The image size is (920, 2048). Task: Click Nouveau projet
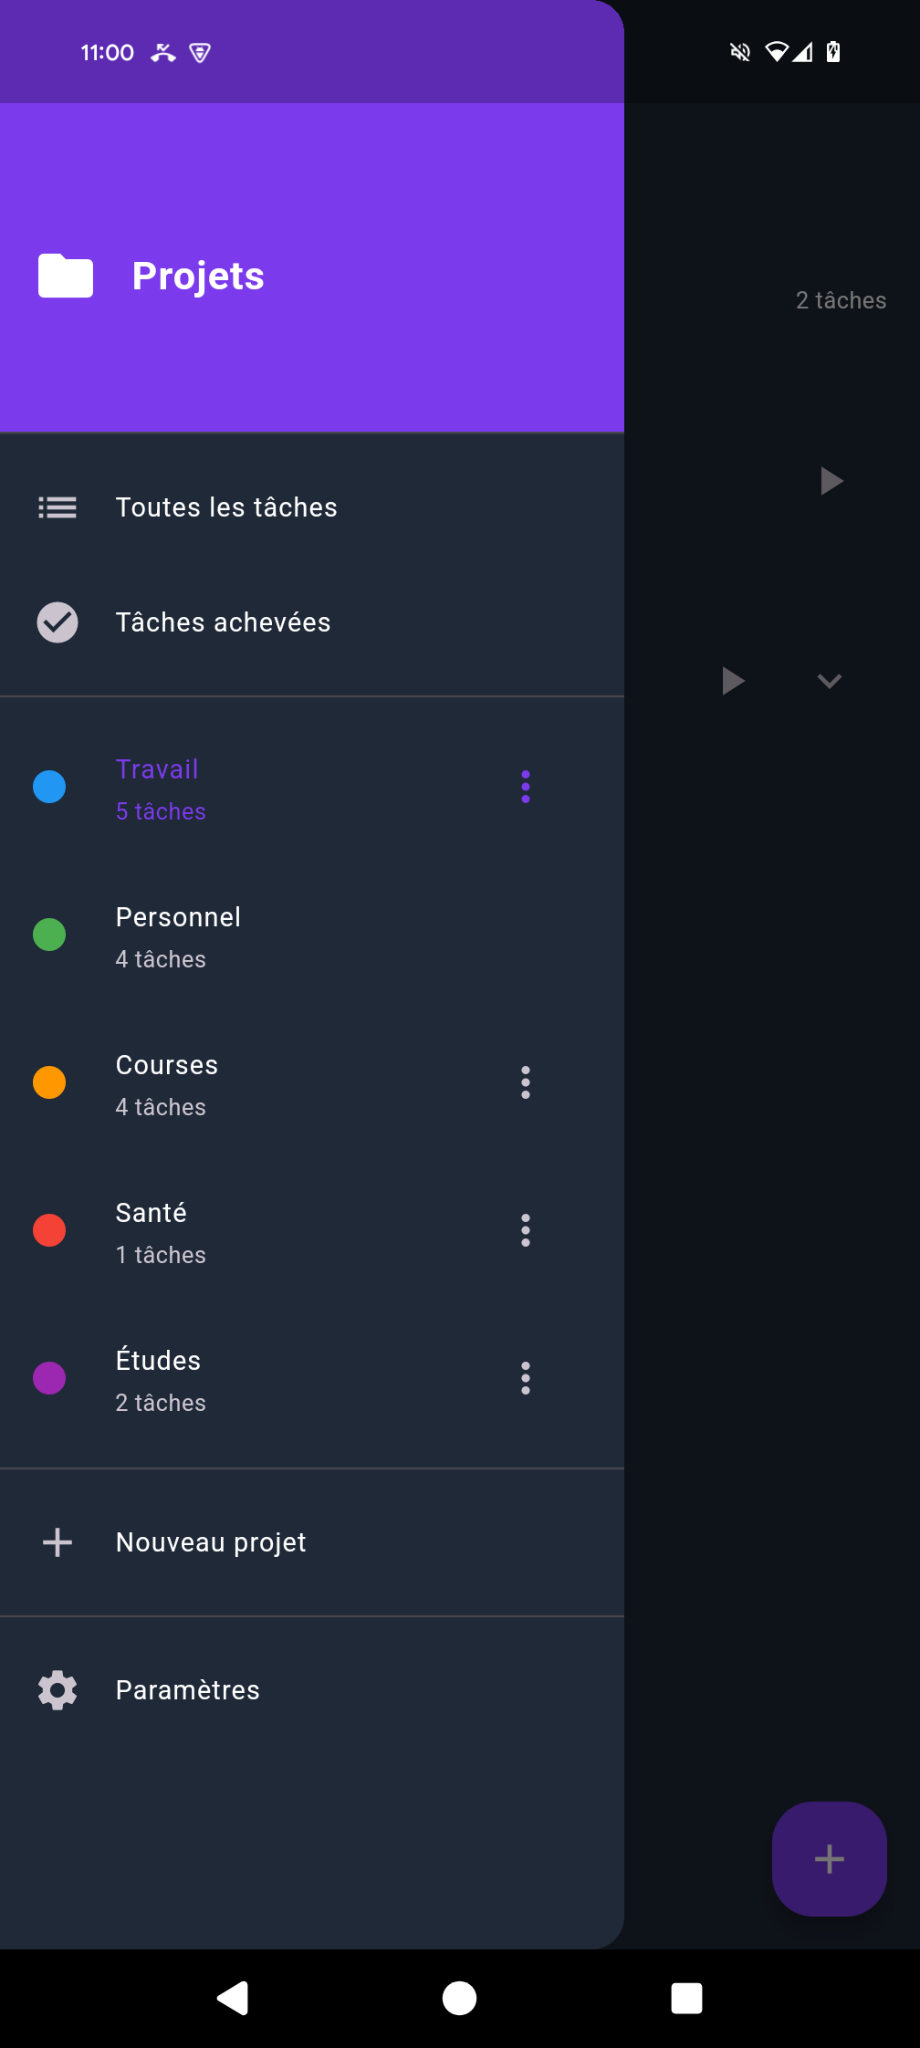tap(210, 1541)
